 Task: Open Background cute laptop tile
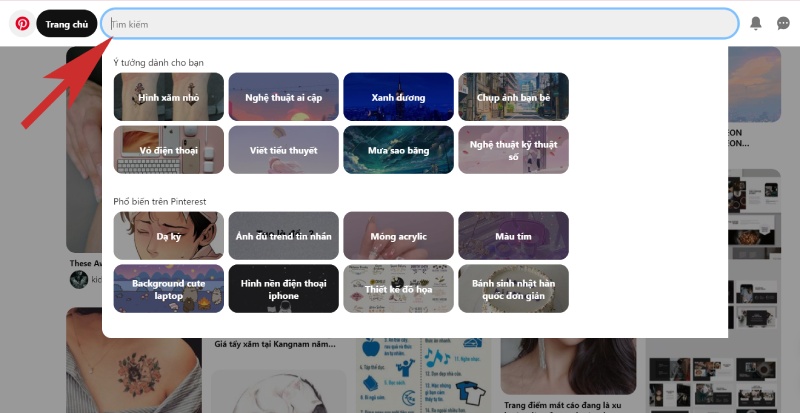pyautogui.click(x=169, y=289)
